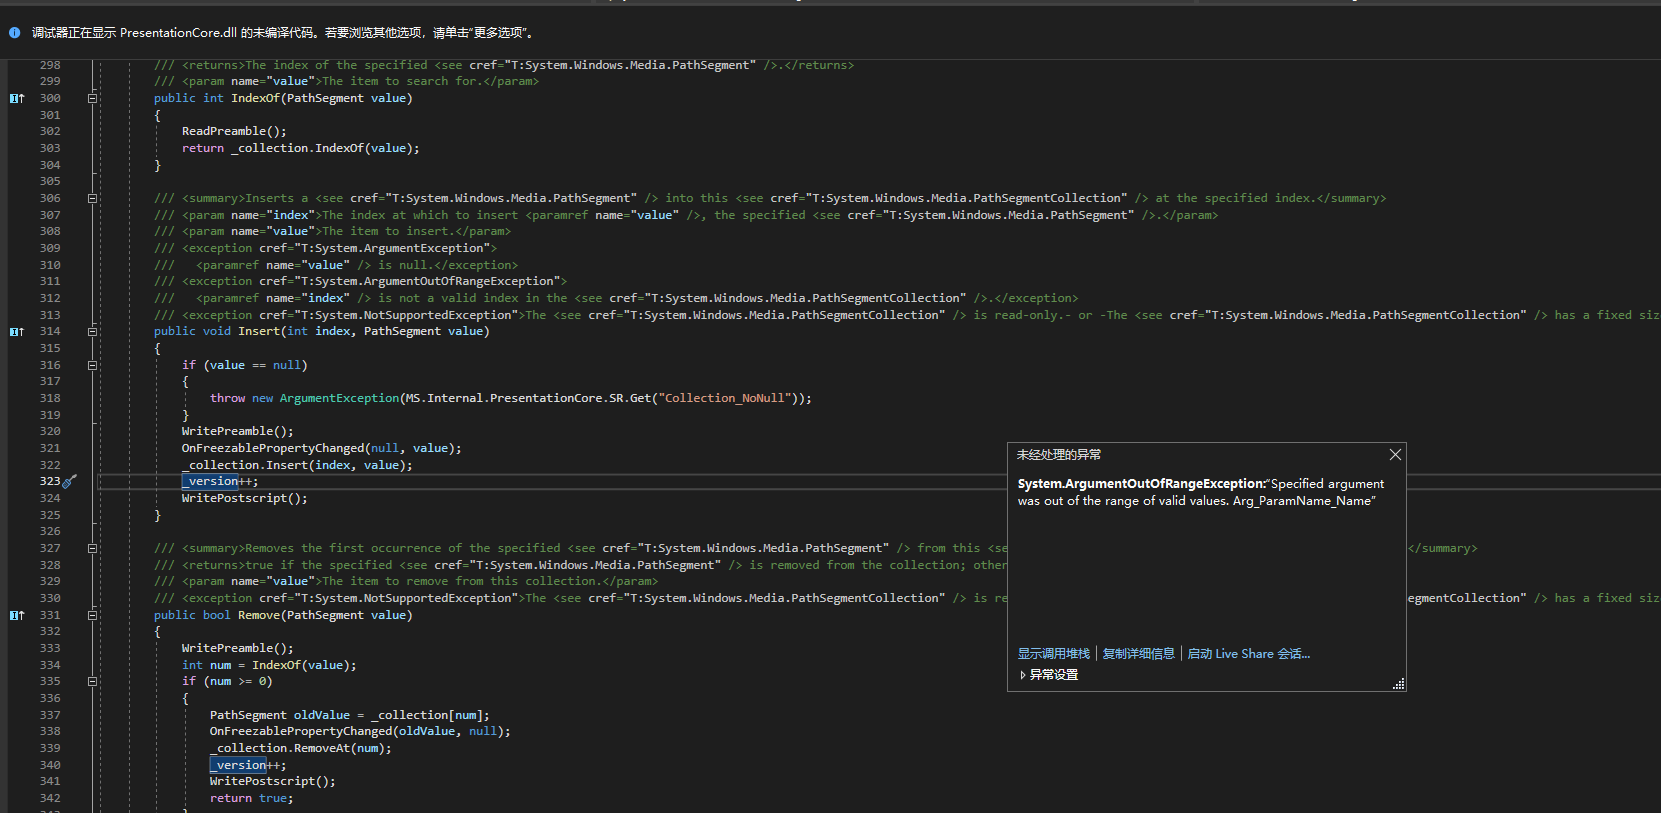Click "Collection_NoNull" string literal on line 318

click(x=723, y=398)
